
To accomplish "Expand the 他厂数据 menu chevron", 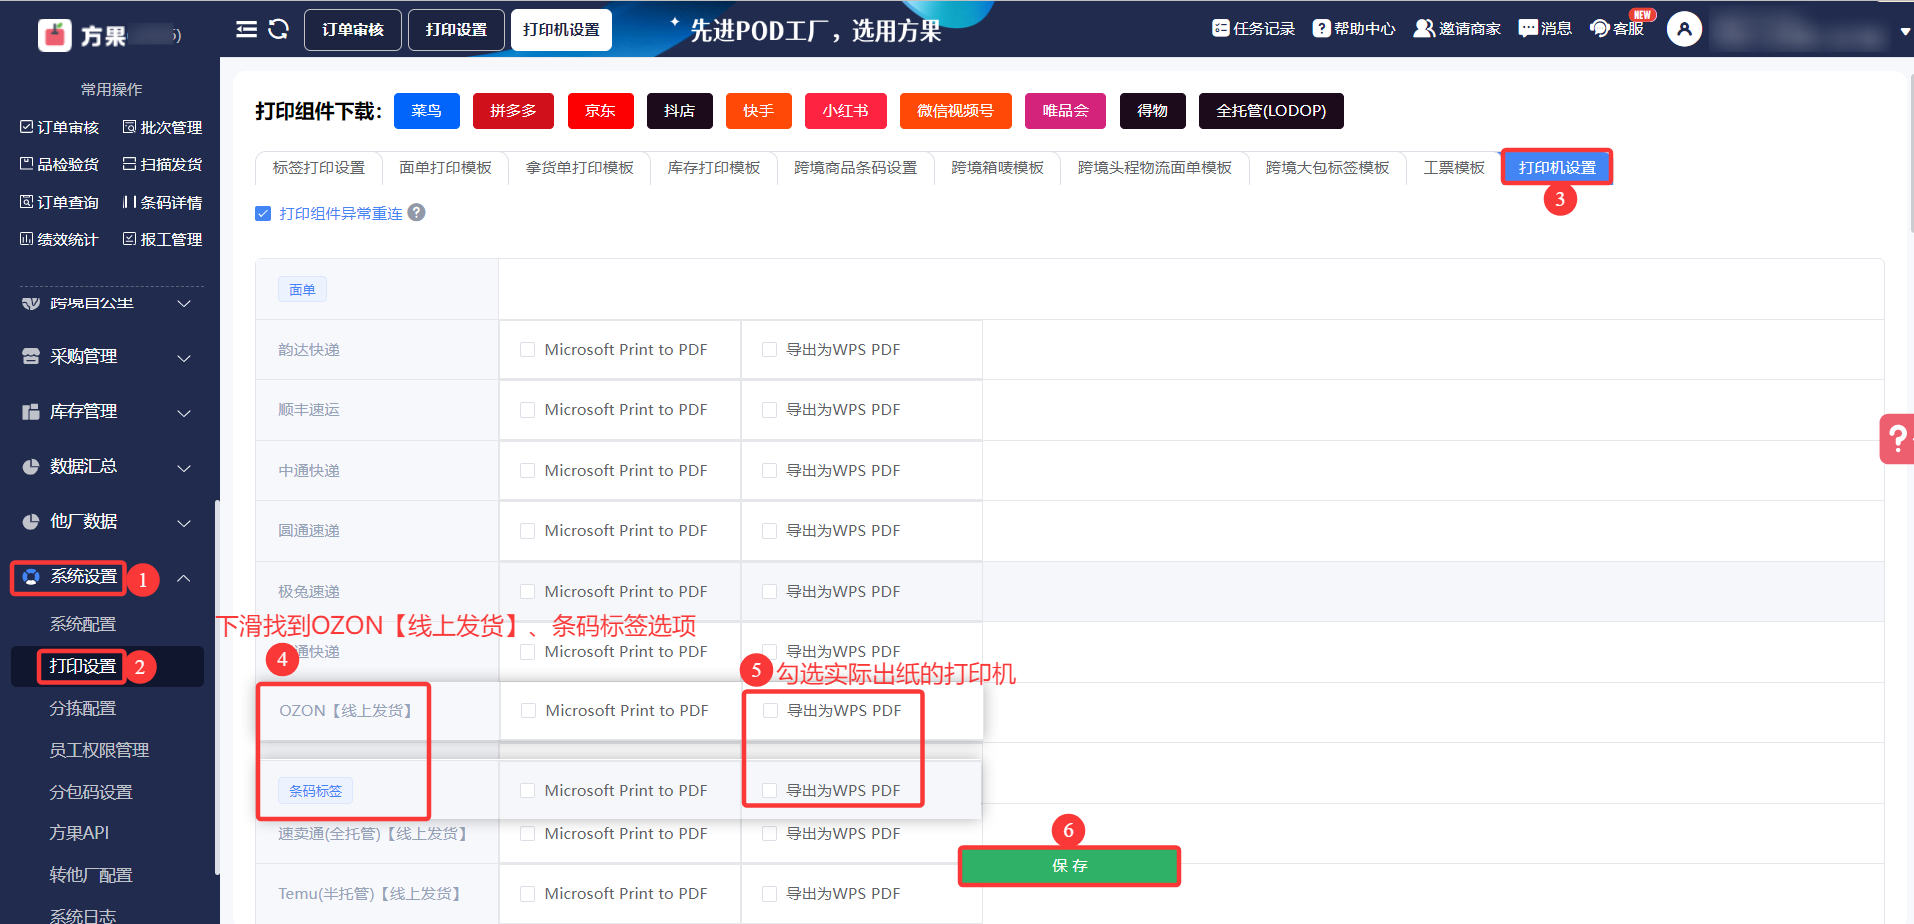I will tap(184, 523).
